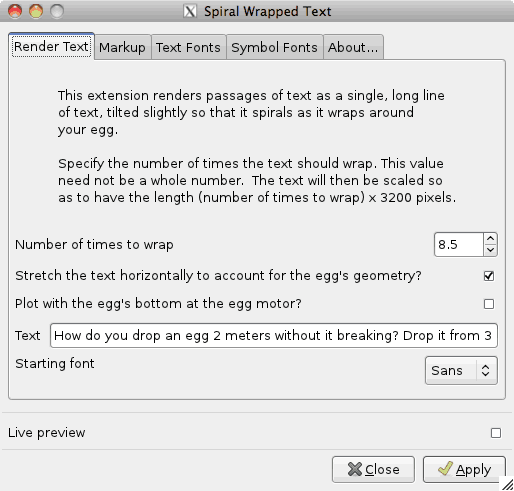
Task: Click the Close button
Action: (373, 469)
